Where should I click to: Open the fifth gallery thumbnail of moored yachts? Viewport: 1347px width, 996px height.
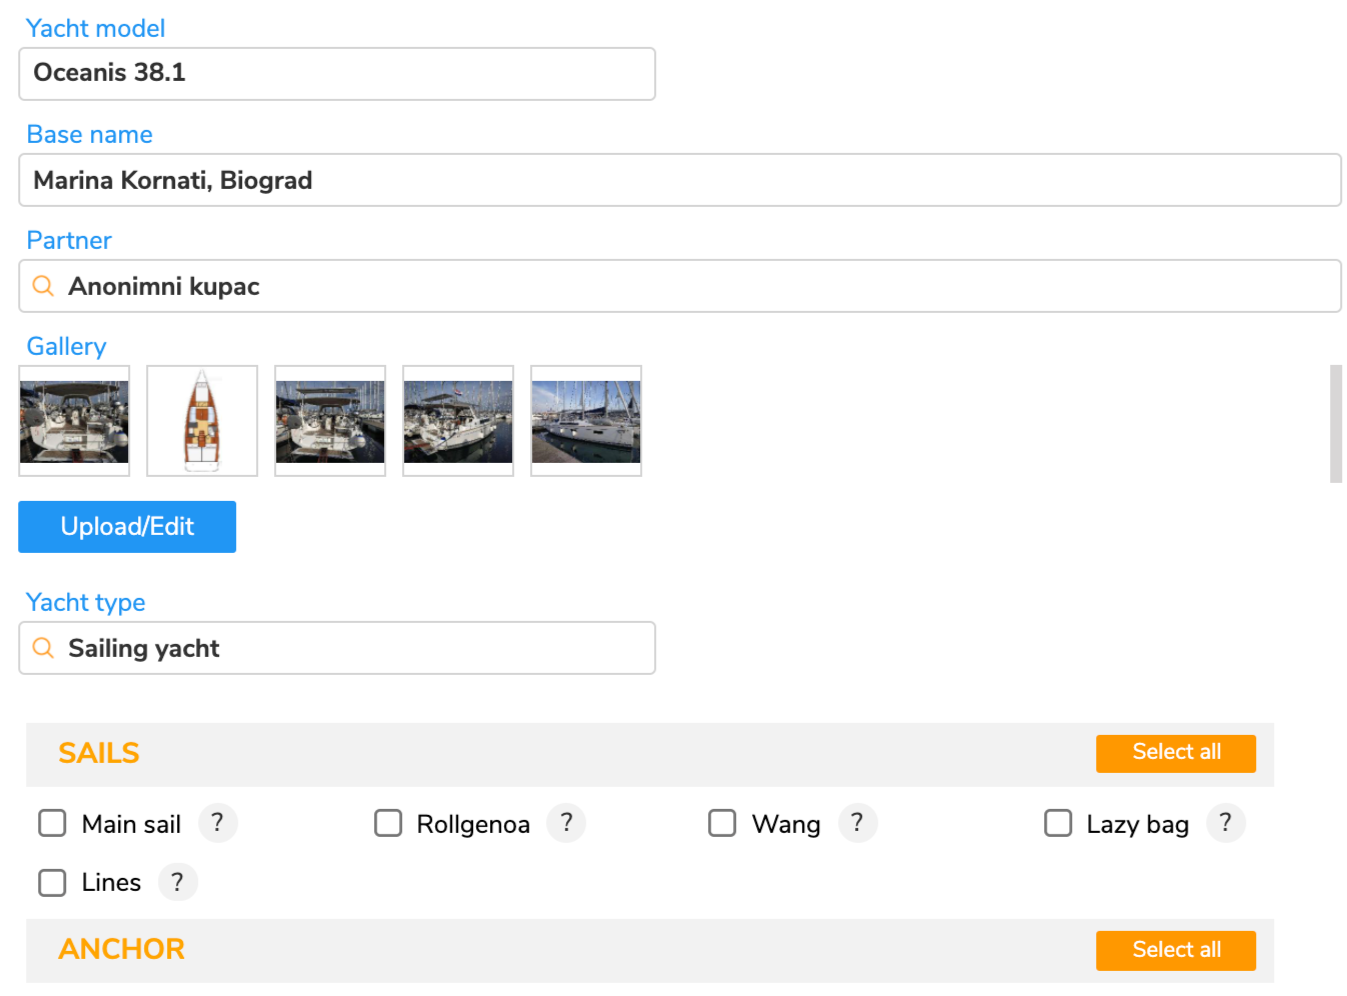click(586, 421)
